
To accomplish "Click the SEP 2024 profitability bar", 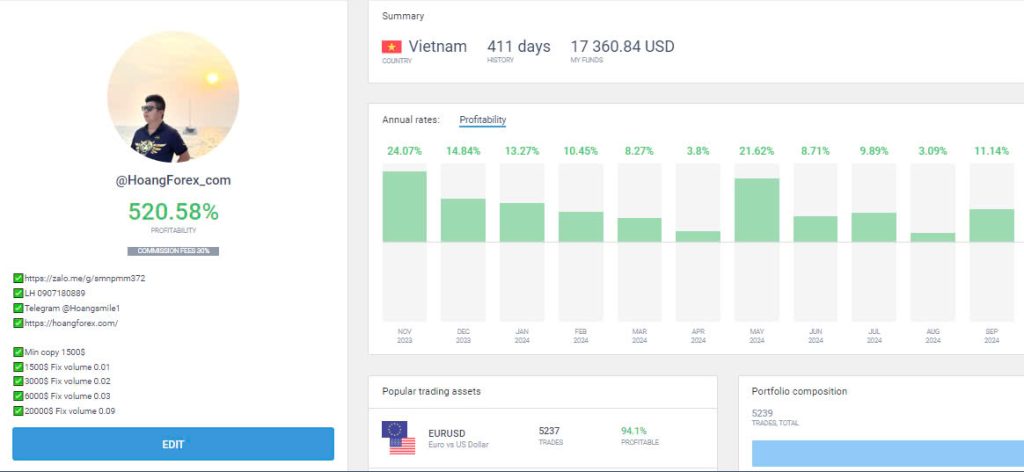I will (x=991, y=226).
